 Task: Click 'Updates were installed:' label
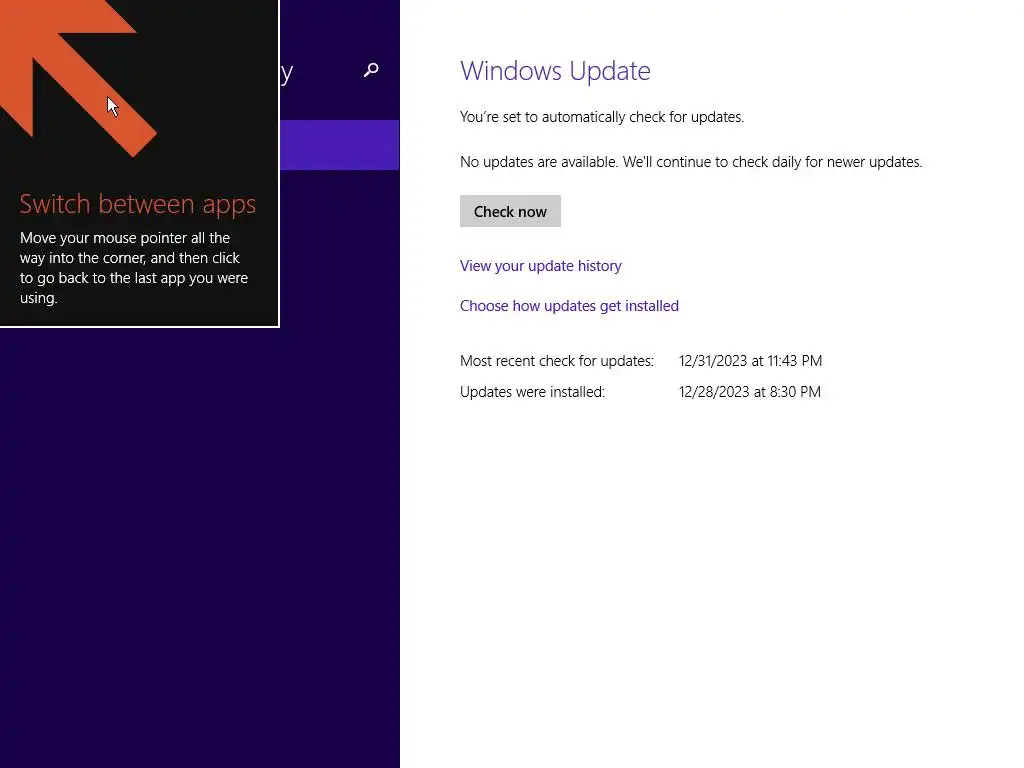coord(532,392)
